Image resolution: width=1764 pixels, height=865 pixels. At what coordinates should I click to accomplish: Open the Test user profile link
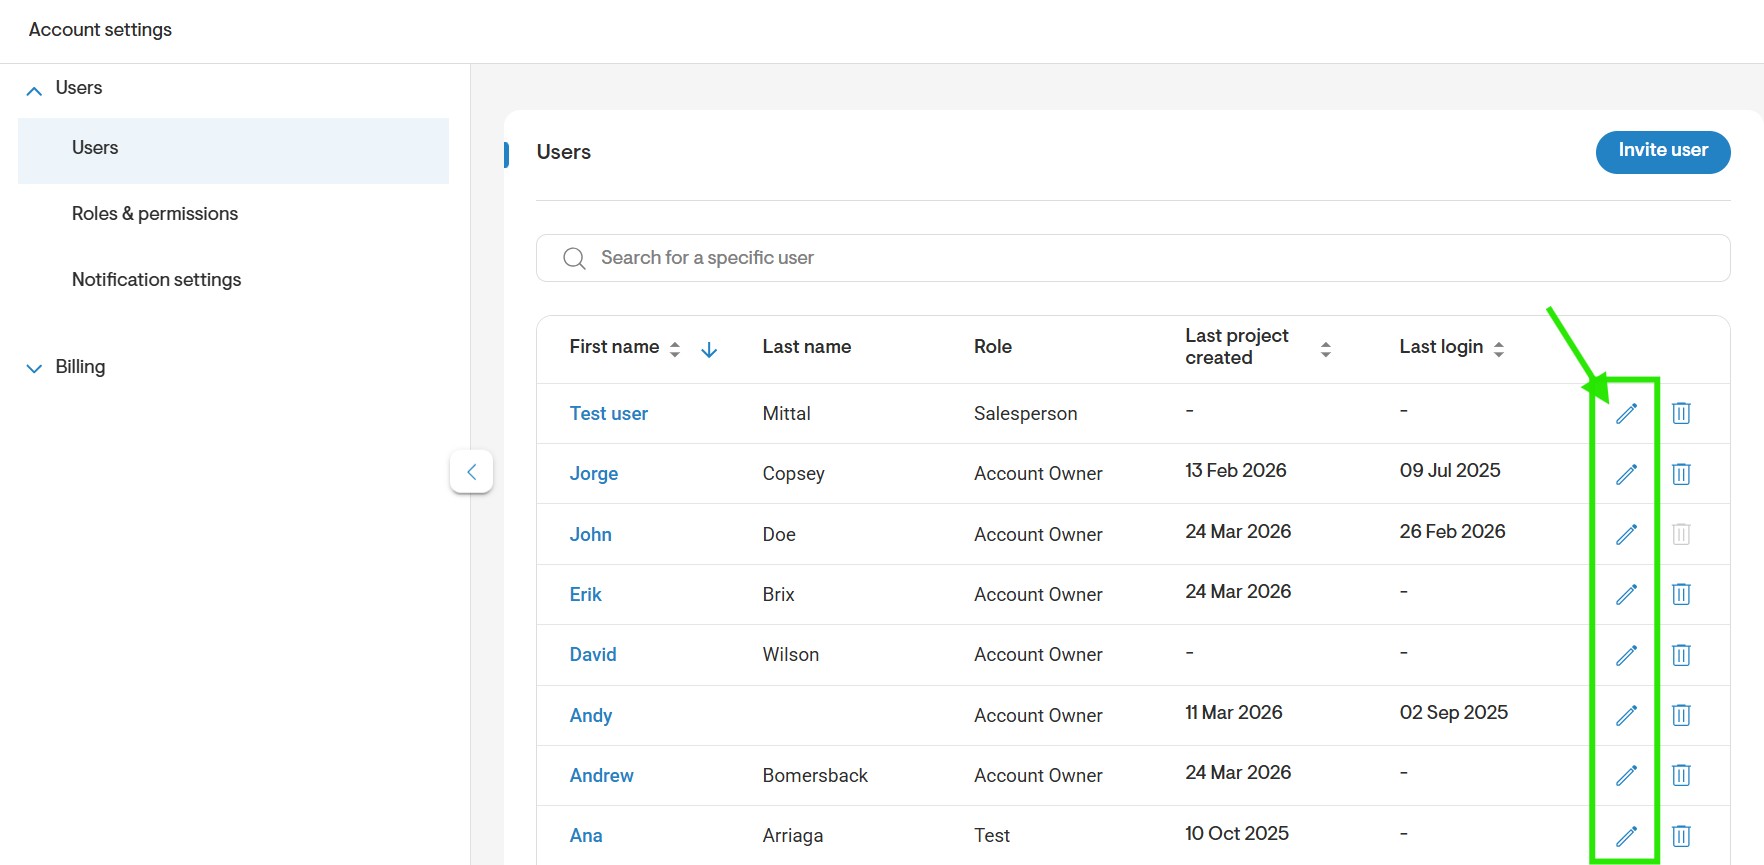click(x=608, y=413)
